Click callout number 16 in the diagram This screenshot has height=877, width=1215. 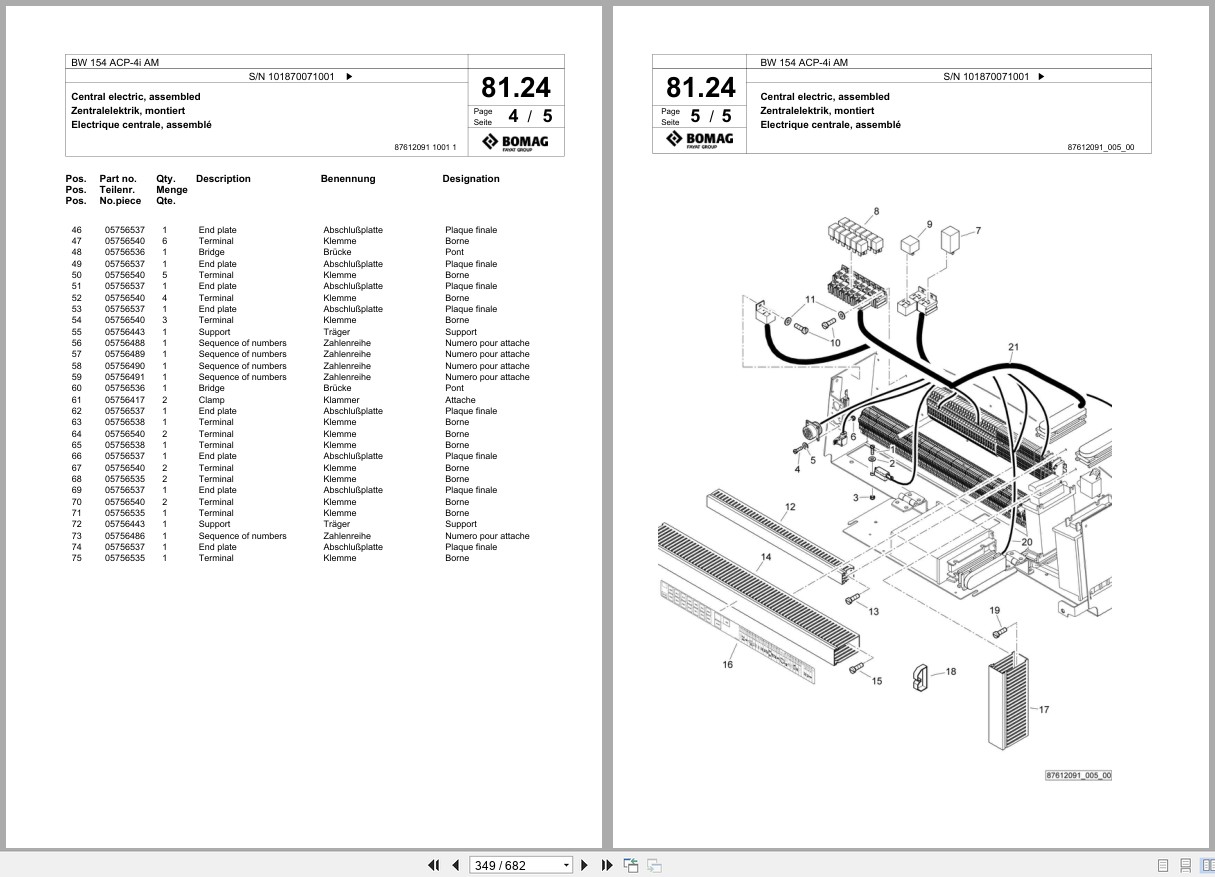(727, 664)
